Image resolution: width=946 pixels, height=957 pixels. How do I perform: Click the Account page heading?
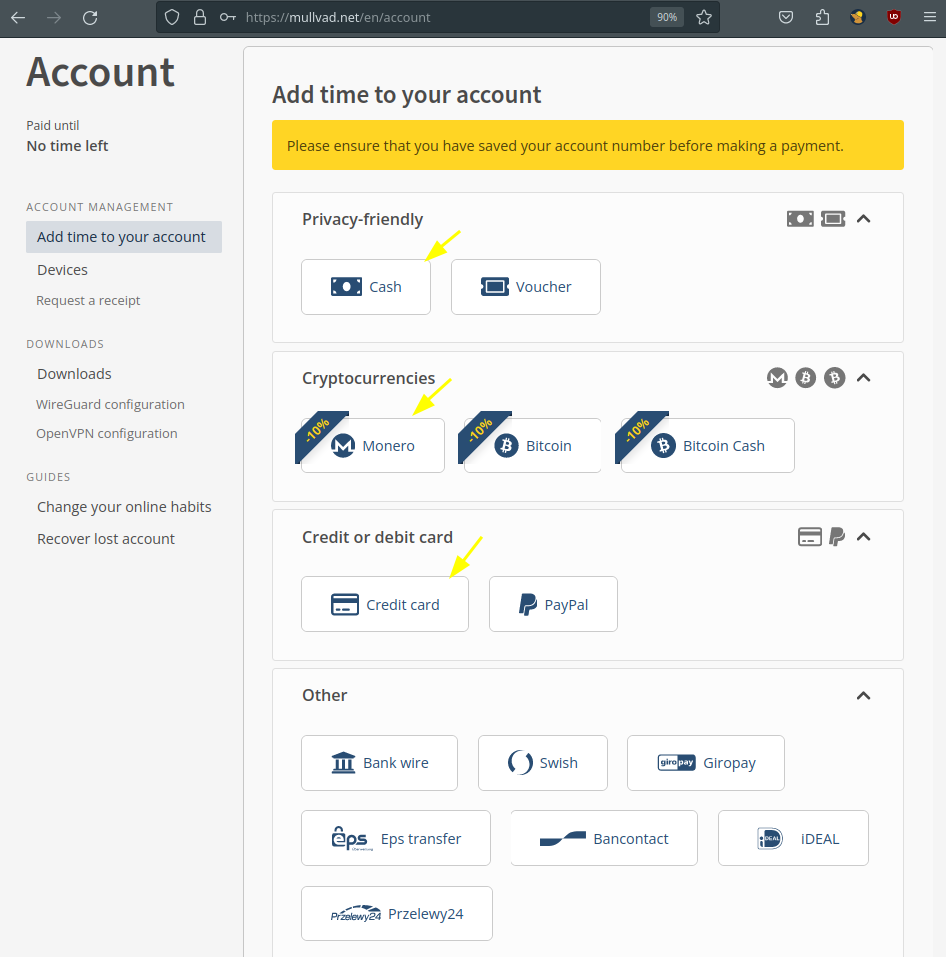(x=101, y=72)
